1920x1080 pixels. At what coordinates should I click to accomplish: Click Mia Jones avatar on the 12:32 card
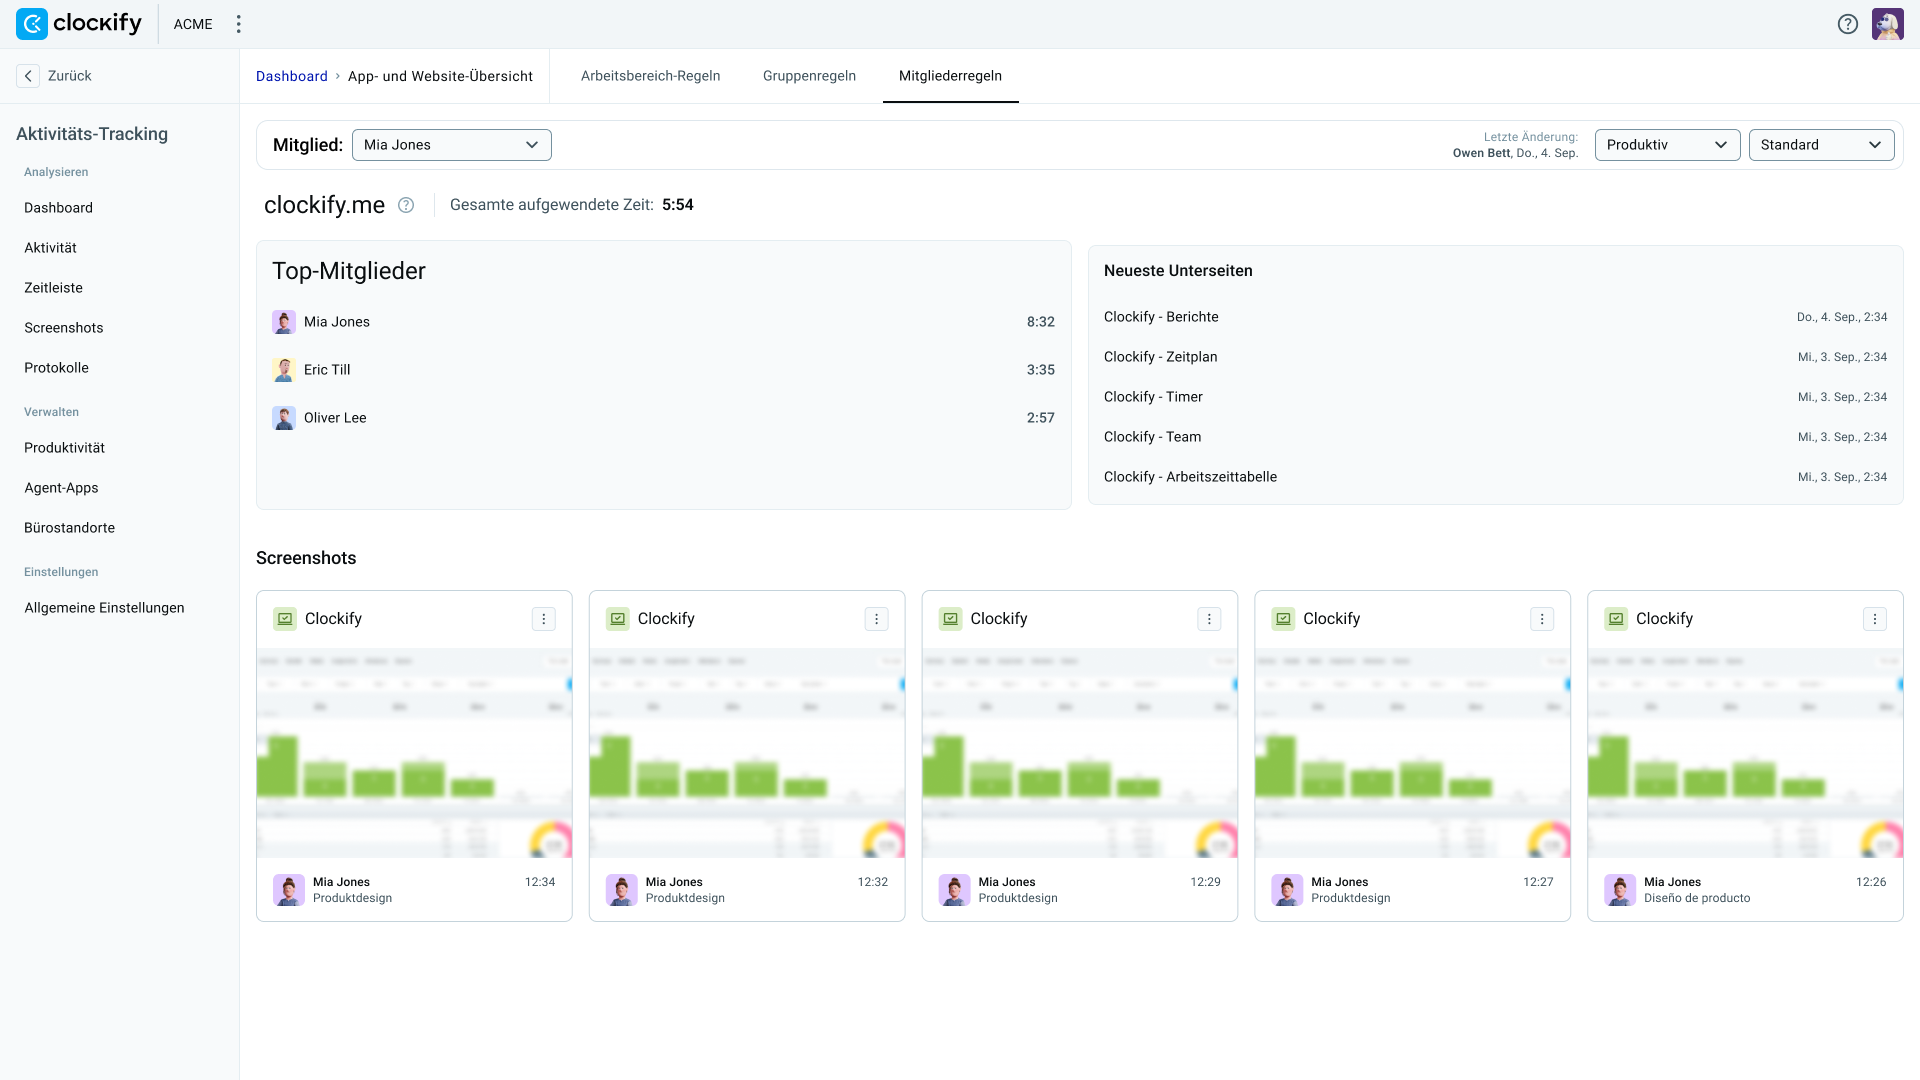pyautogui.click(x=622, y=890)
